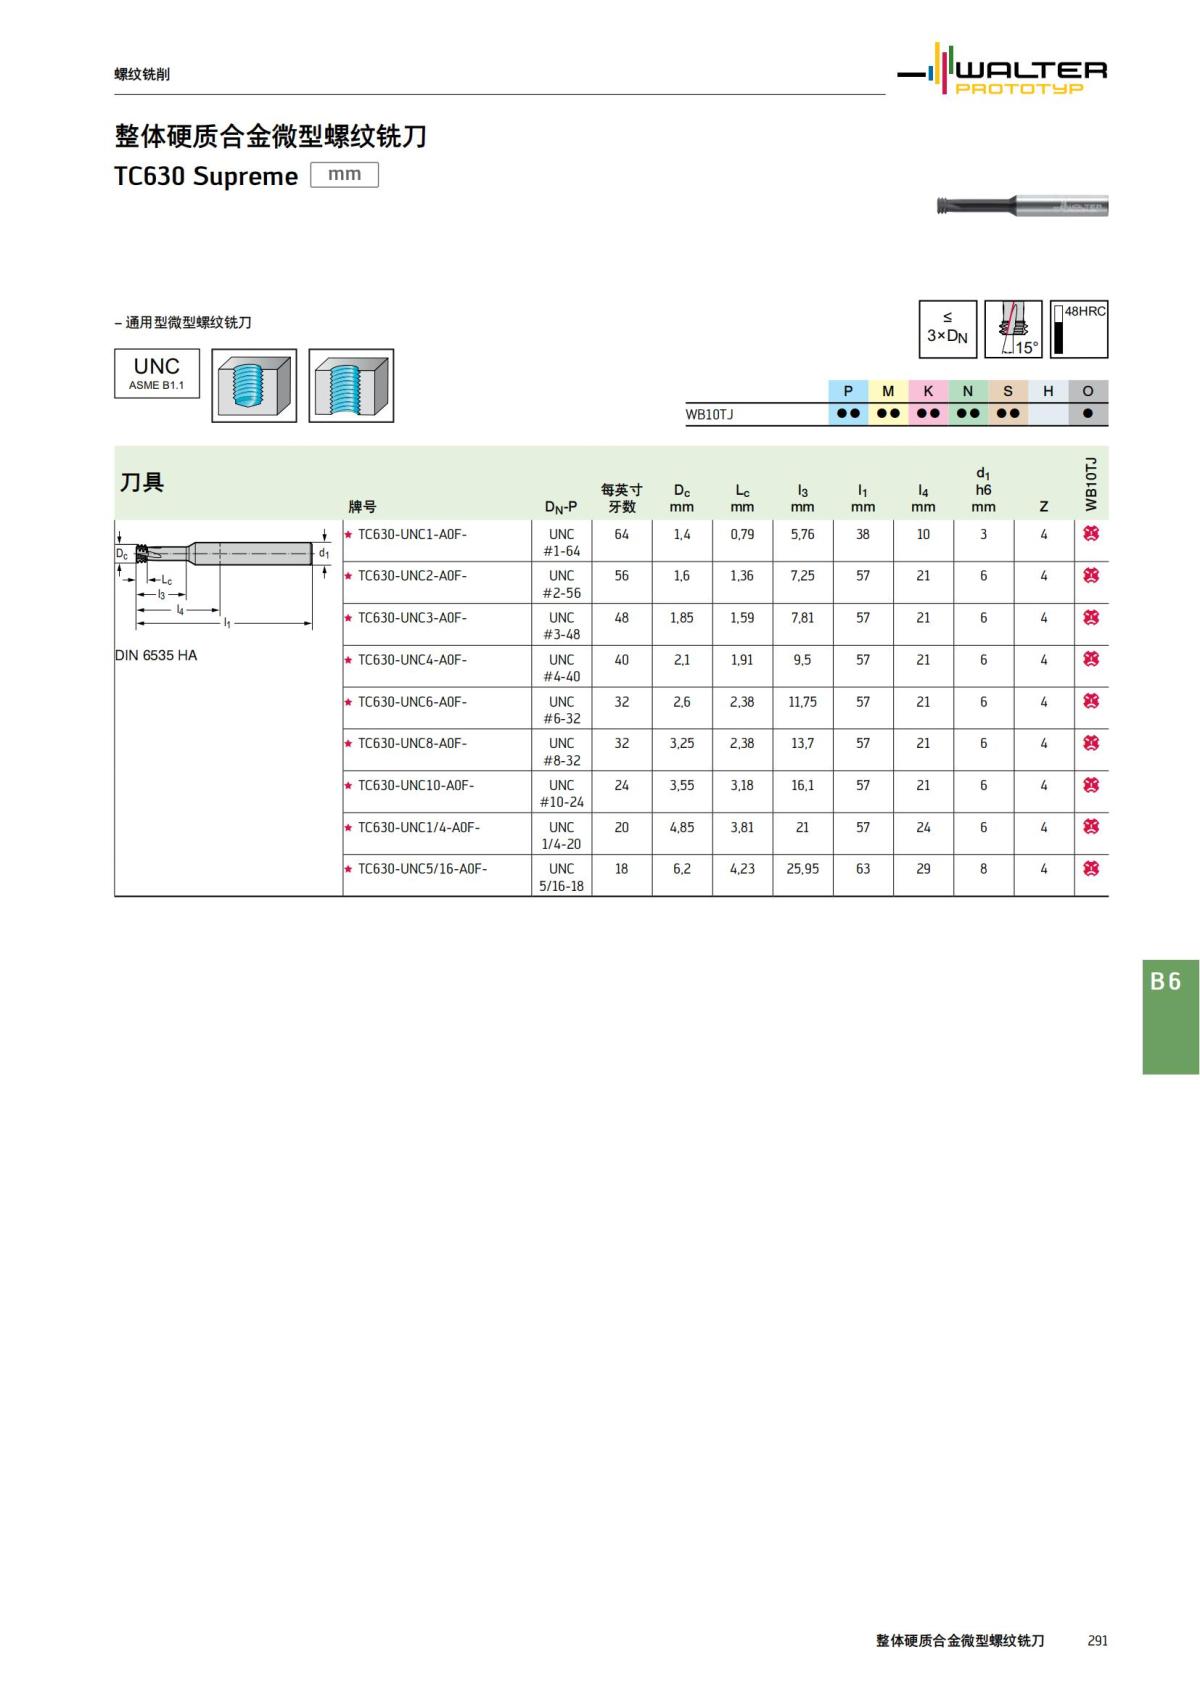Click the UNC #8-32 thread size cell
This screenshot has height=1697, width=1200.
point(561,751)
